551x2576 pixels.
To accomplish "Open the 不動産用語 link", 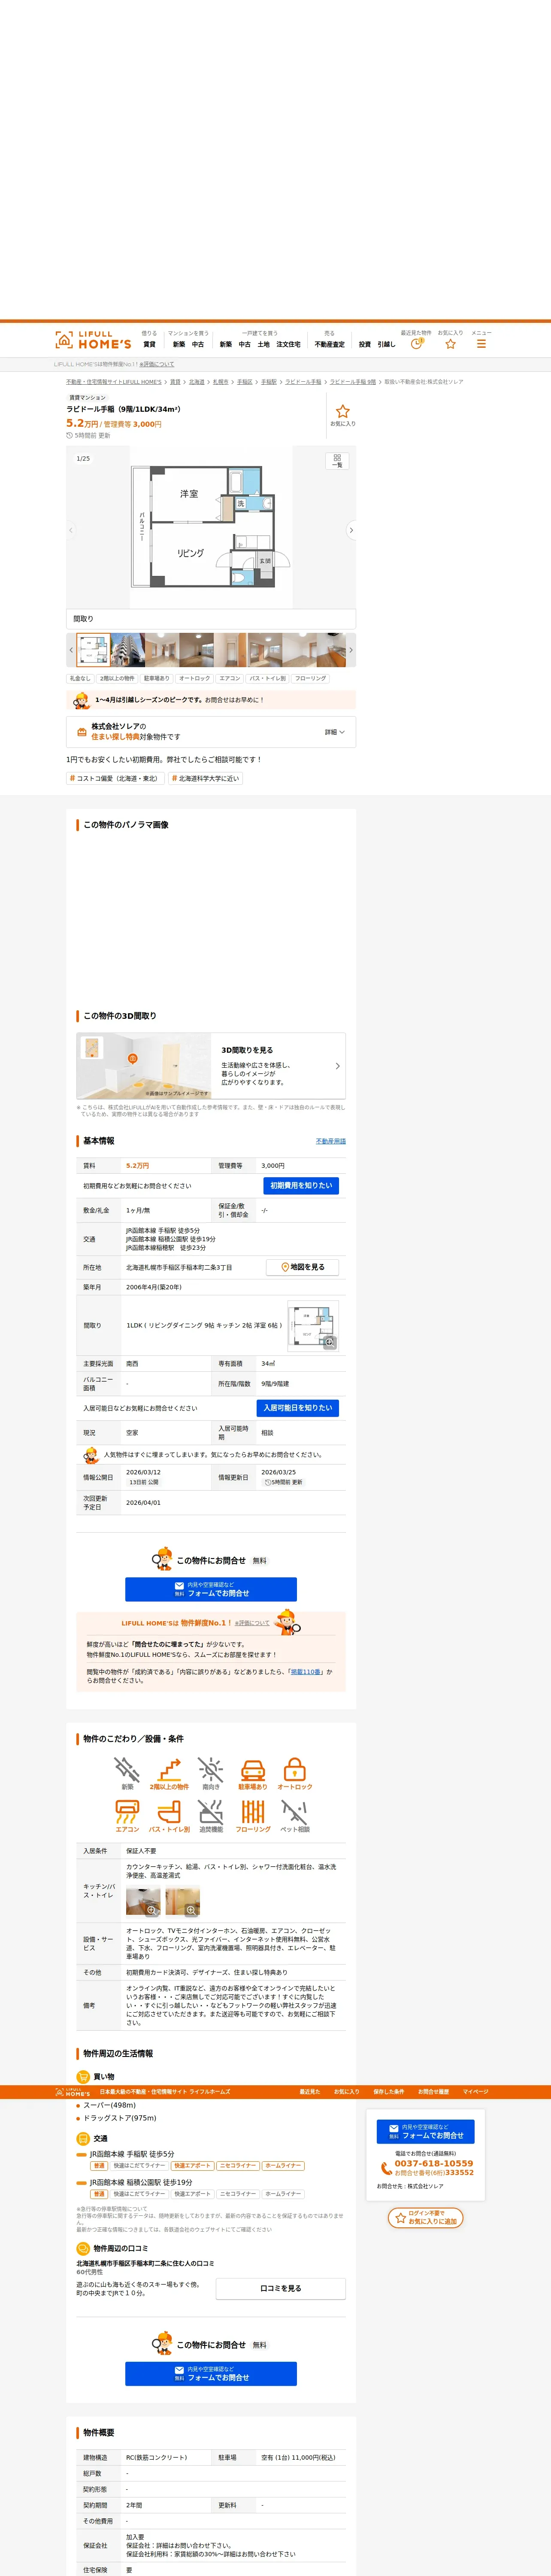I will pos(331,1141).
